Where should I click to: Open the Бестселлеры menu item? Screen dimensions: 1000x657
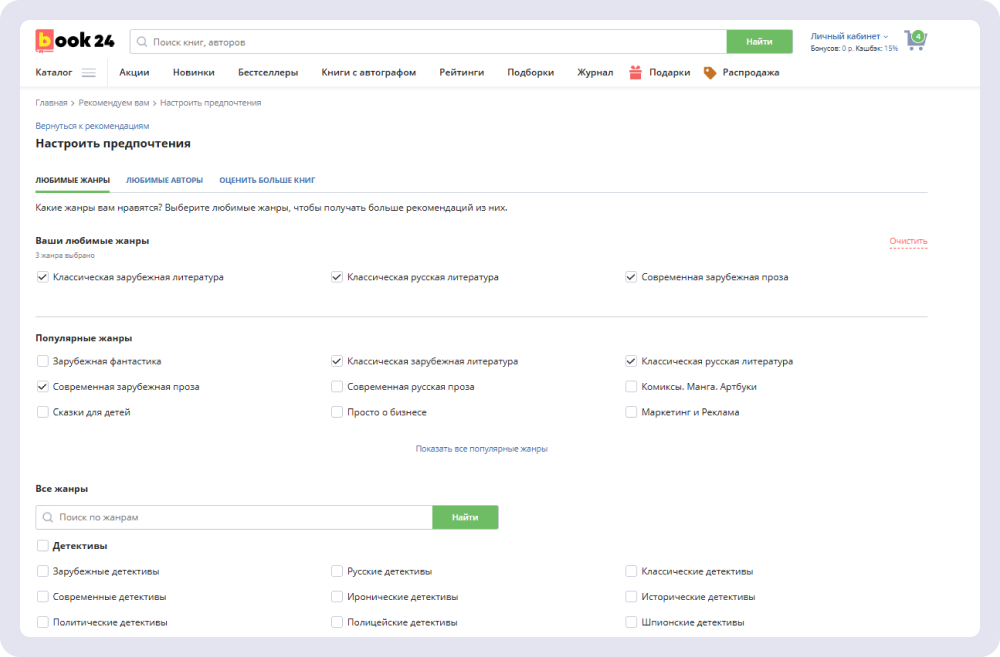[267, 72]
